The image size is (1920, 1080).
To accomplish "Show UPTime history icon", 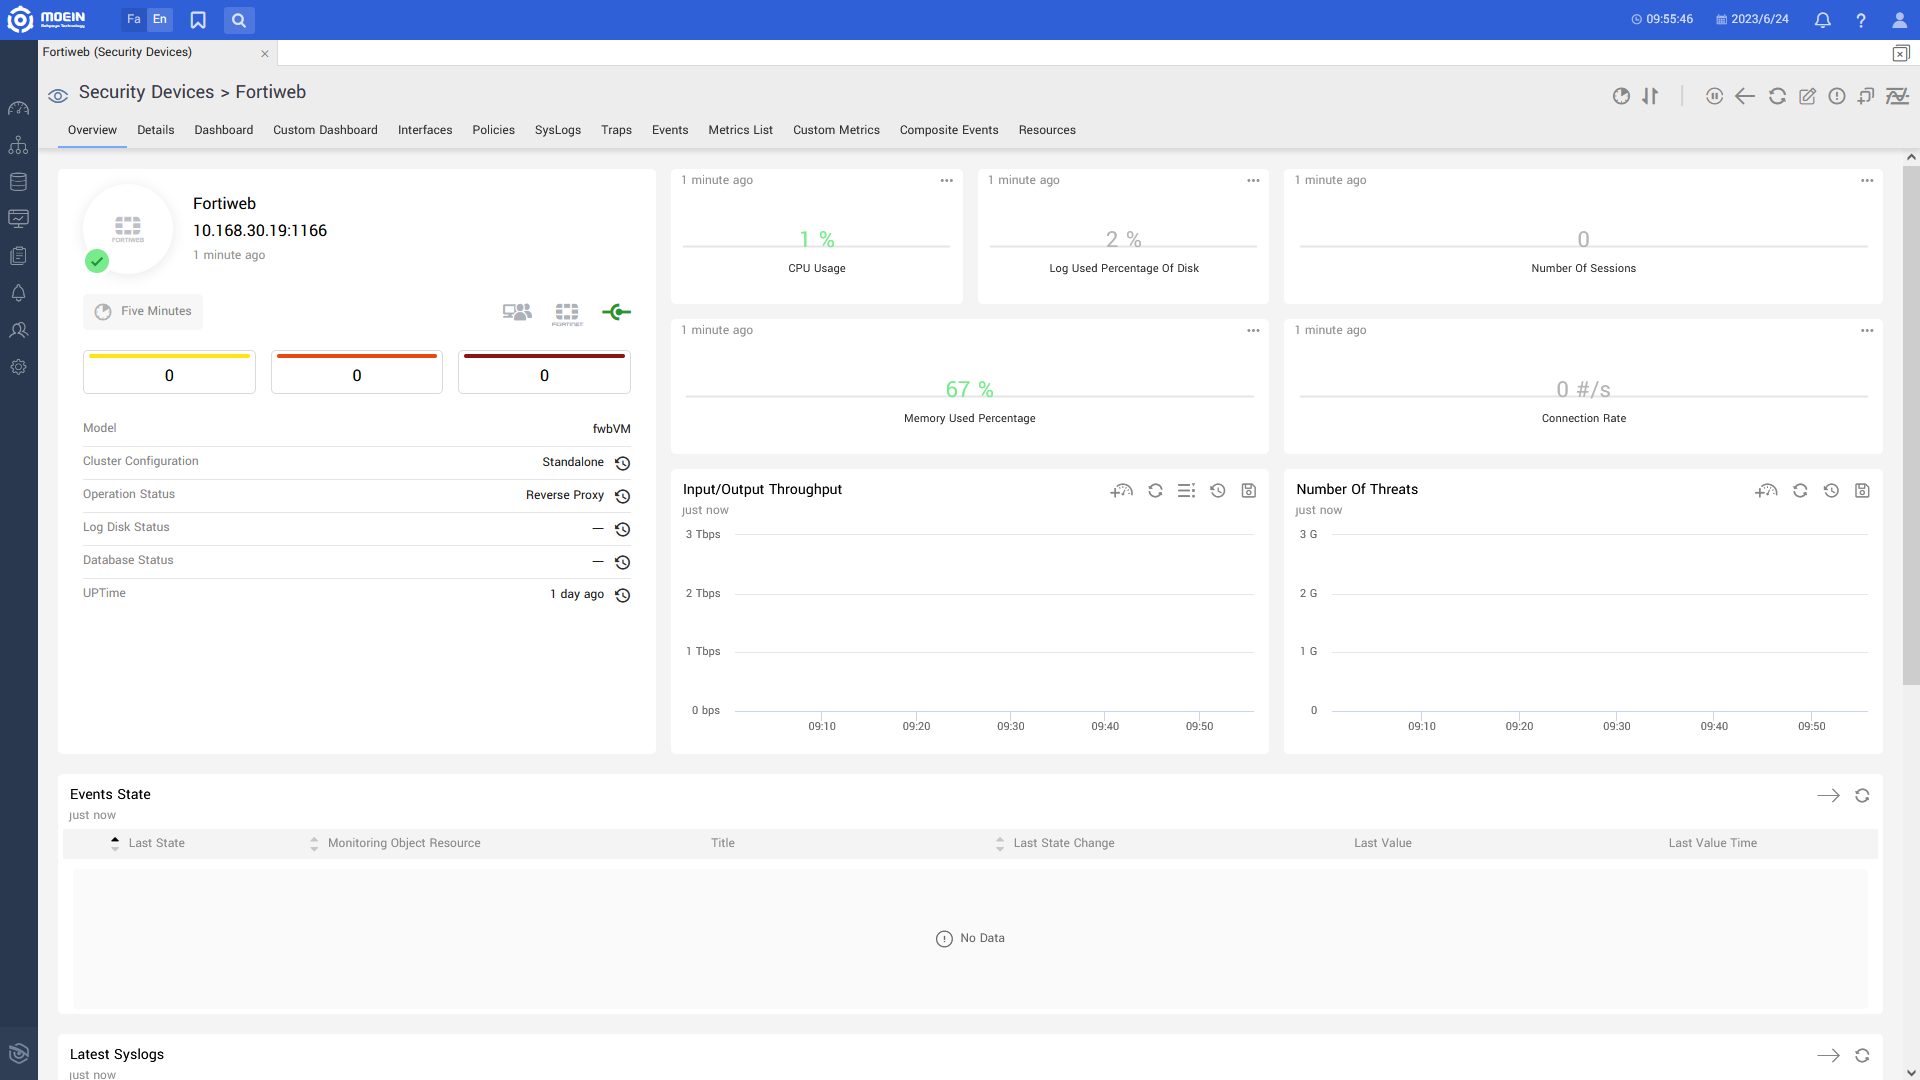I will 622,595.
